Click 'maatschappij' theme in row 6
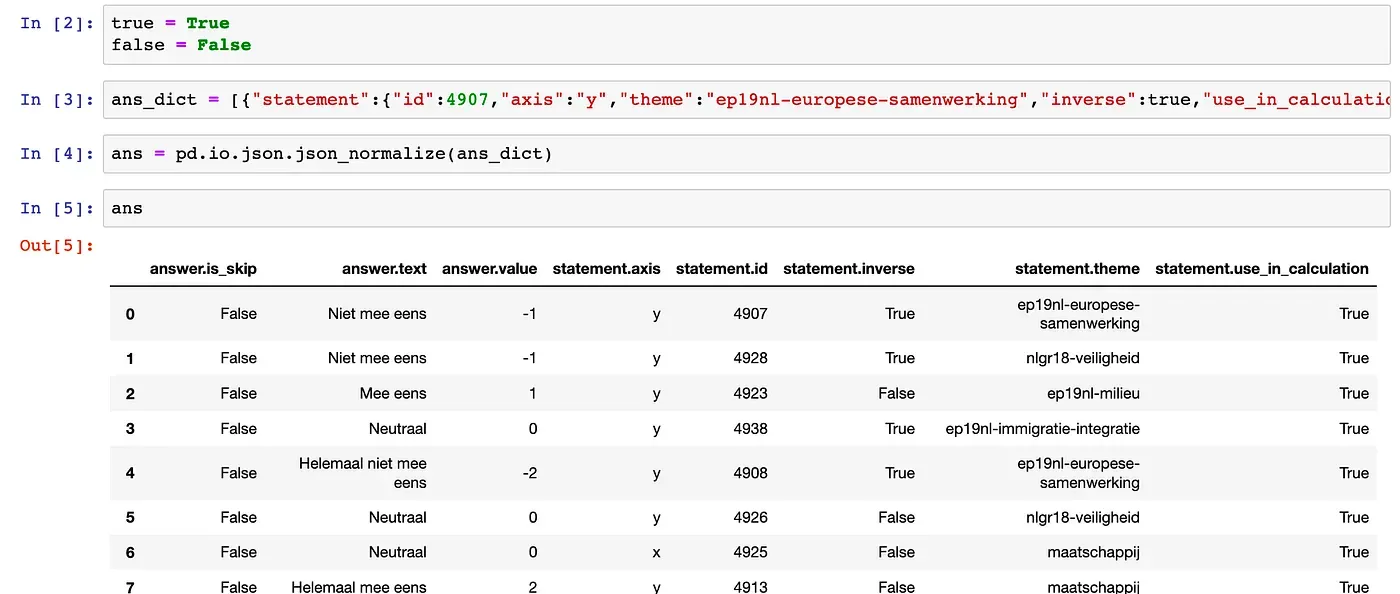The width and height of the screenshot is (1400, 594). pos(1093,552)
